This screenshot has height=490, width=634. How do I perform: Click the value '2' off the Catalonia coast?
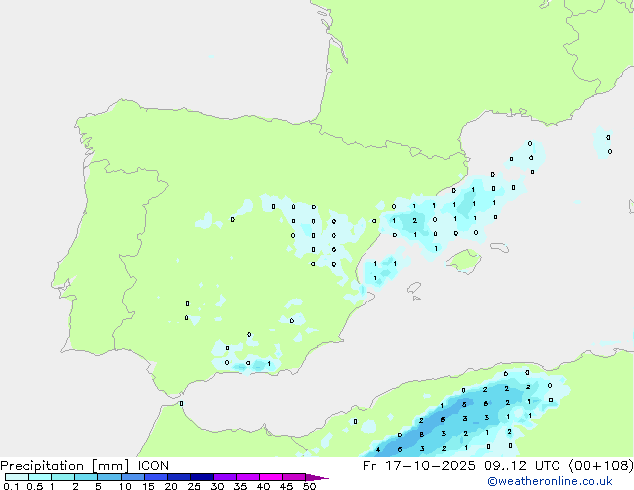[x=414, y=220]
